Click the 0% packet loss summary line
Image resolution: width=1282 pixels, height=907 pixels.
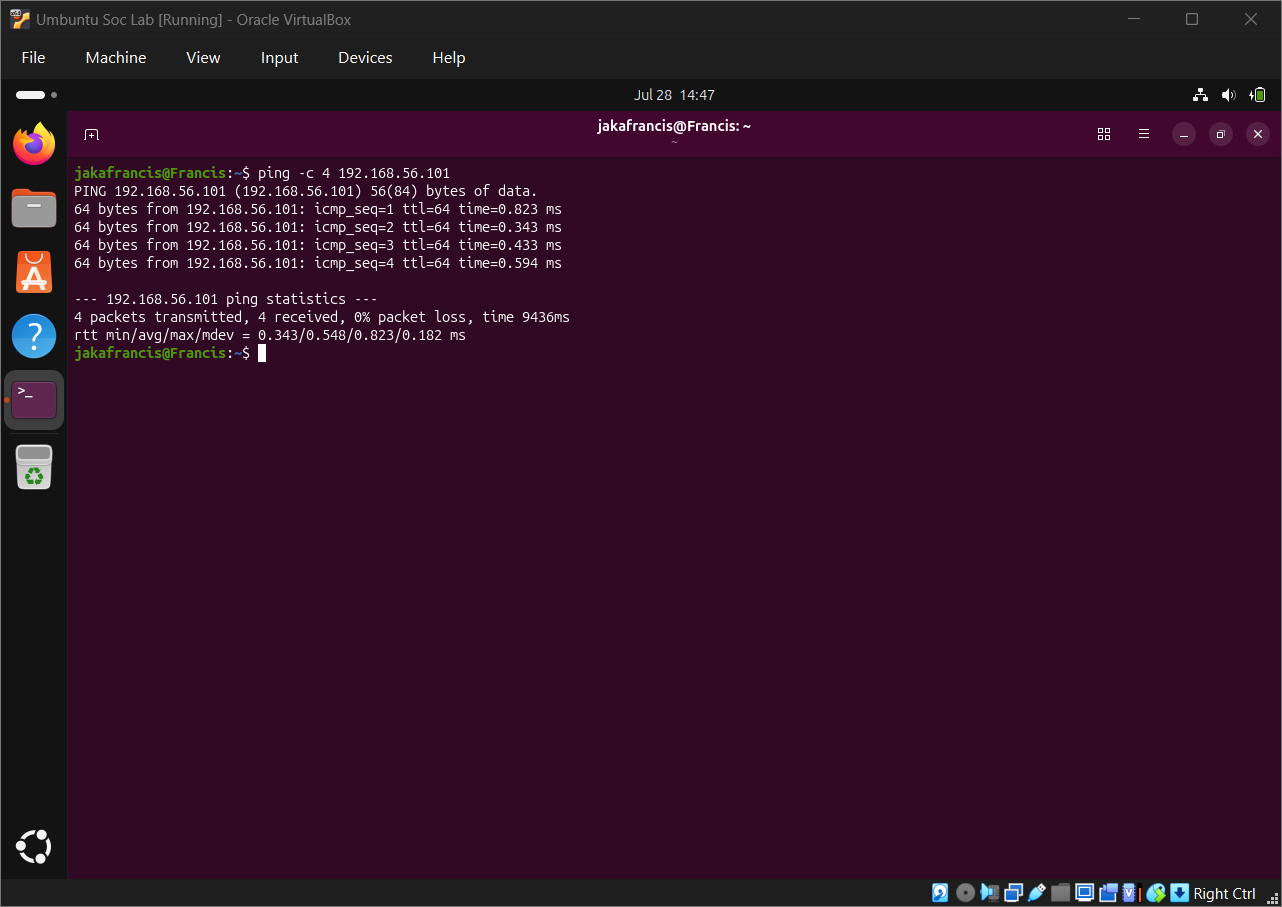(x=322, y=317)
